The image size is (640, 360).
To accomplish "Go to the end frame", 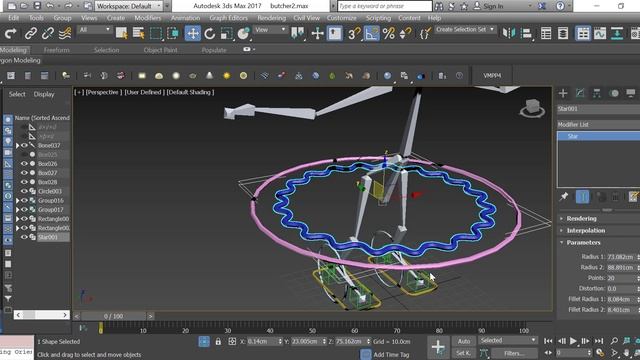I will [x=598, y=341].
